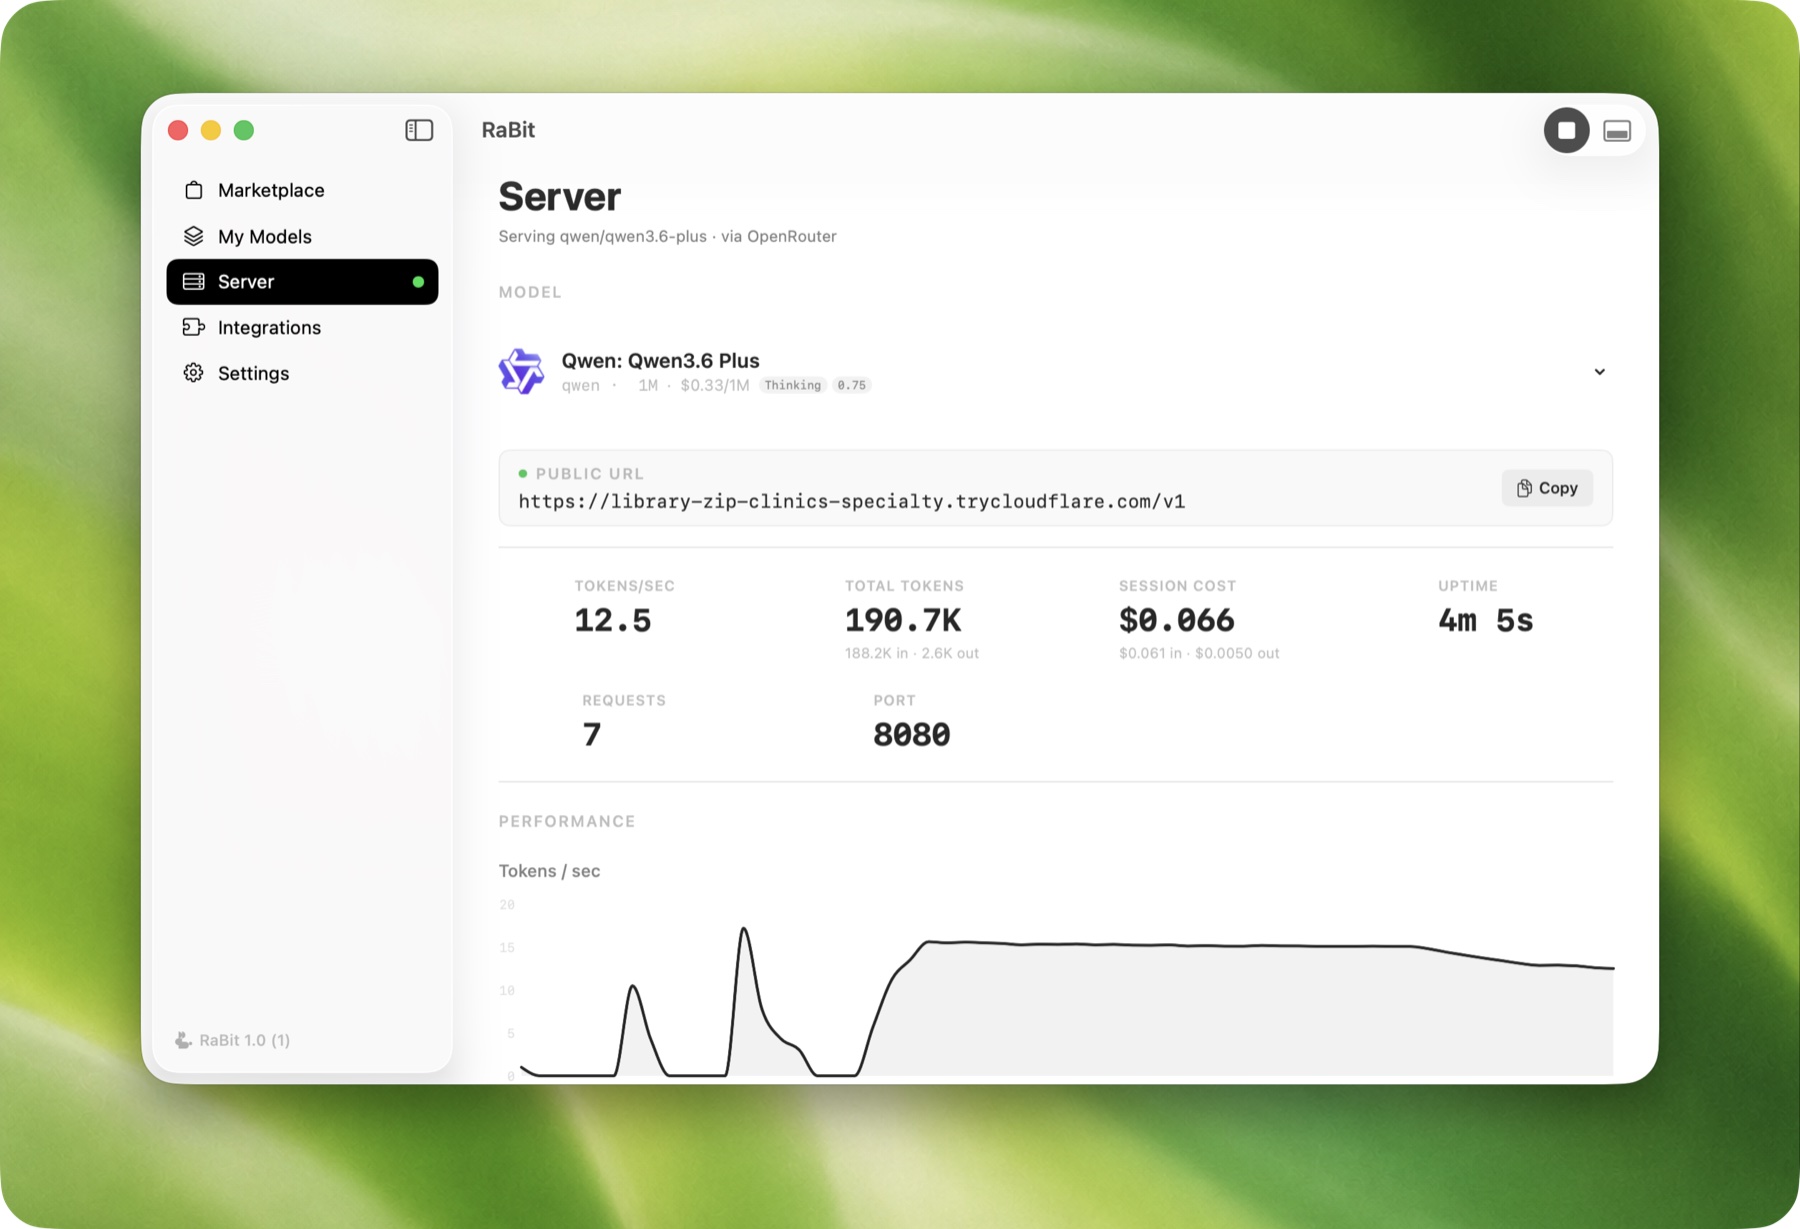
Task: Click the 4m 5s uptime value
Action: tap(1486, 621)
